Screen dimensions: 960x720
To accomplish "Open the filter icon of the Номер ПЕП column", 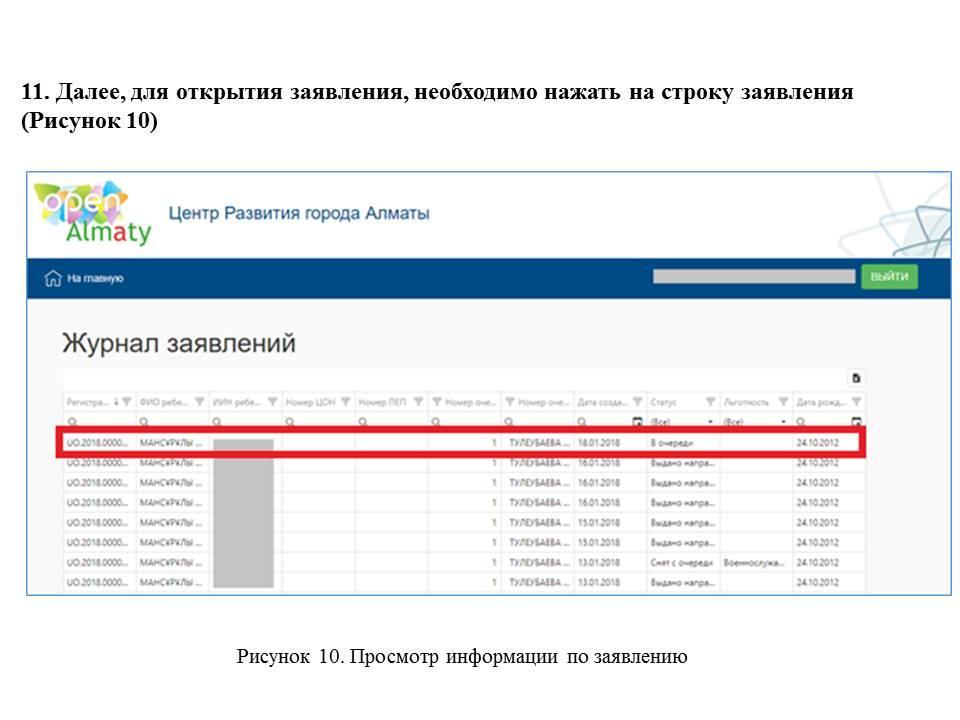I will coord(418,402).
